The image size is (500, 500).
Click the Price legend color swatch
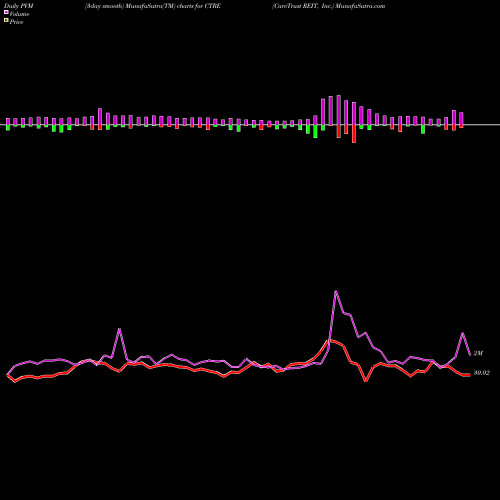click(6, 20)
